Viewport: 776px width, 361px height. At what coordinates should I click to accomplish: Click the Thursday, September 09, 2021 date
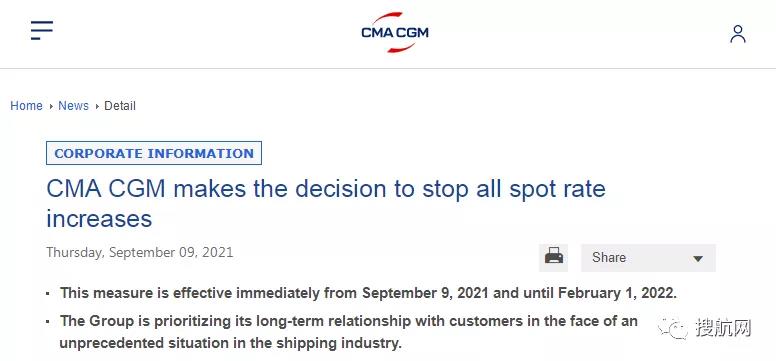click(140, 252)
